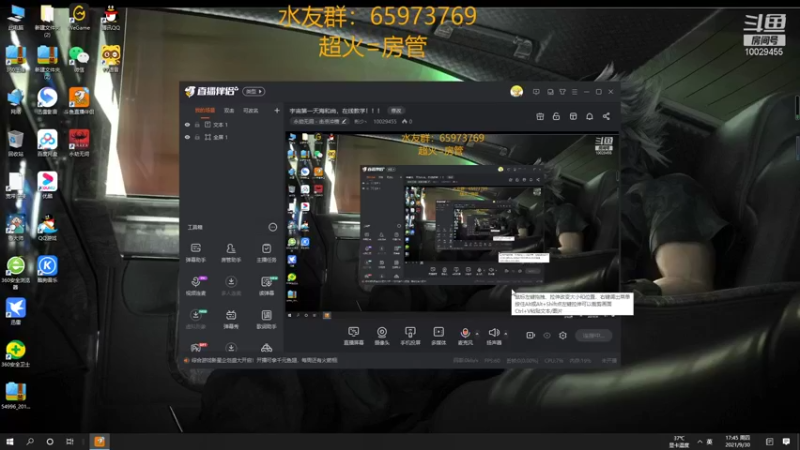Select the green WeChat desktop icon
The height and width of the screenshot is (450, 800).
(x=79, y=59)
